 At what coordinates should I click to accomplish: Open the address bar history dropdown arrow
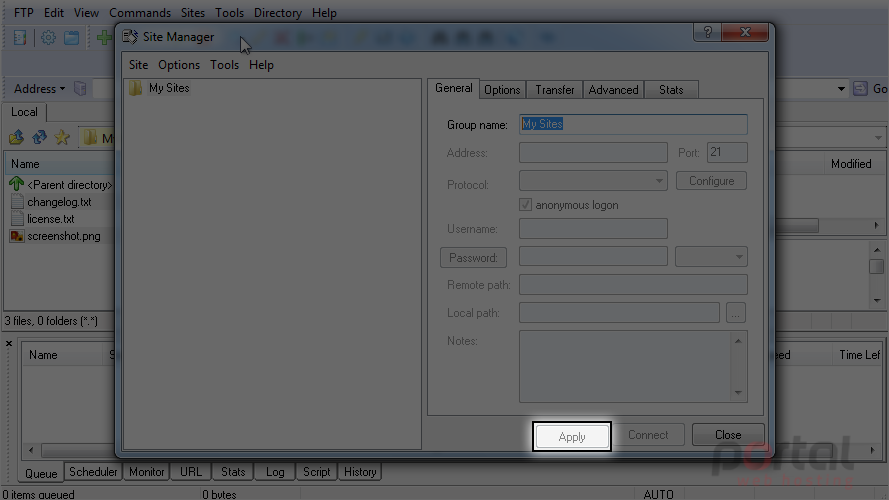841,89
